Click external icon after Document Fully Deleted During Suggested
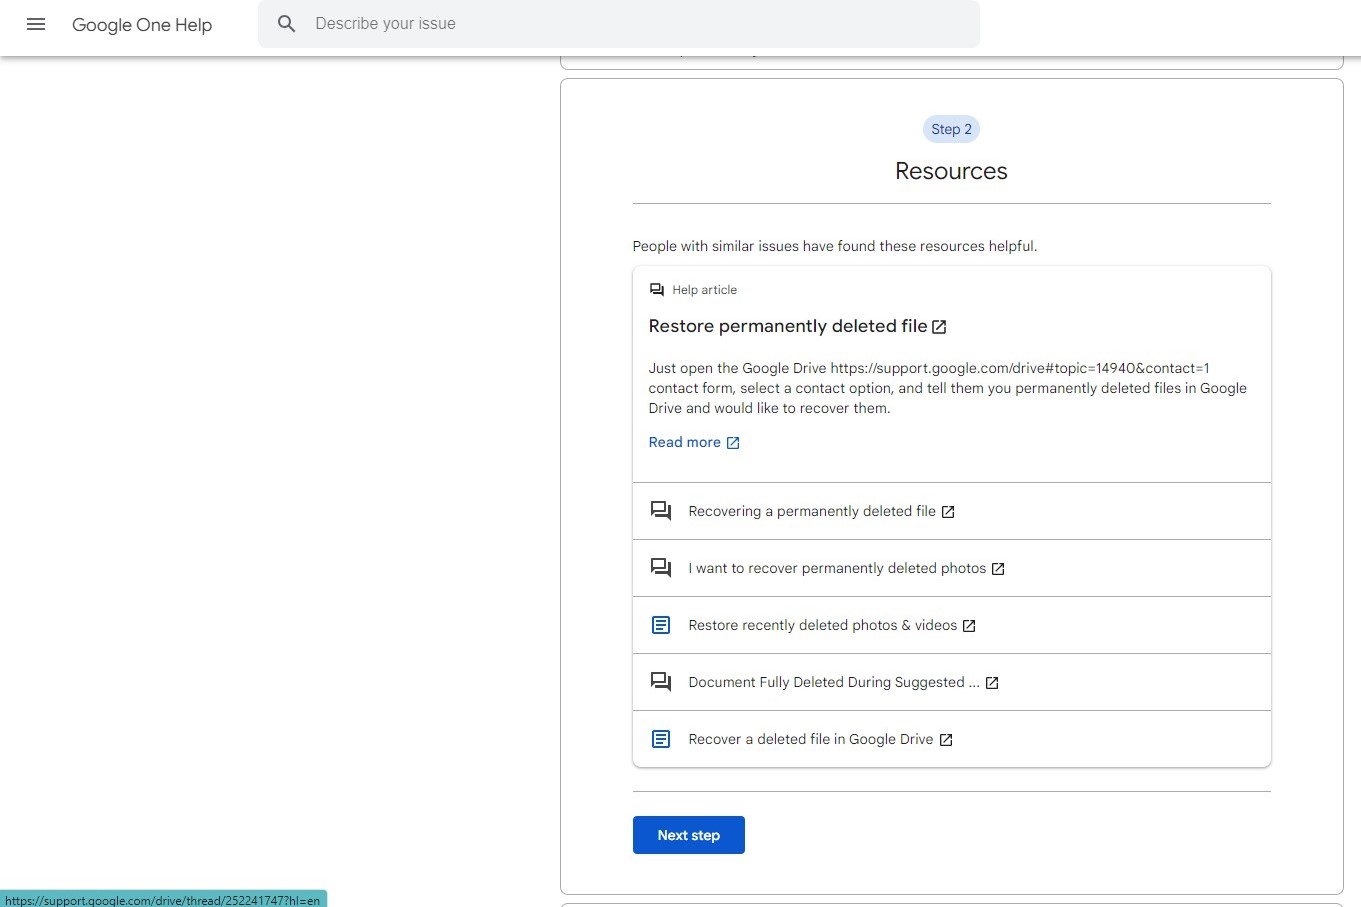Viewport: 1361px width, 907px height. pos(992,683)
